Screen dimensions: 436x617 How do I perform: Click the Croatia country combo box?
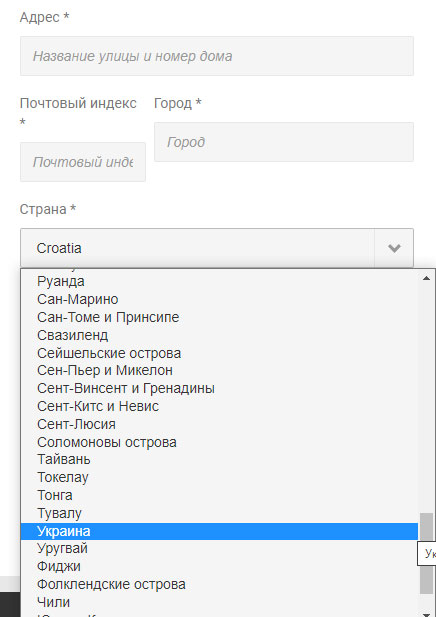pyautogui.click(x=217, y=248)
